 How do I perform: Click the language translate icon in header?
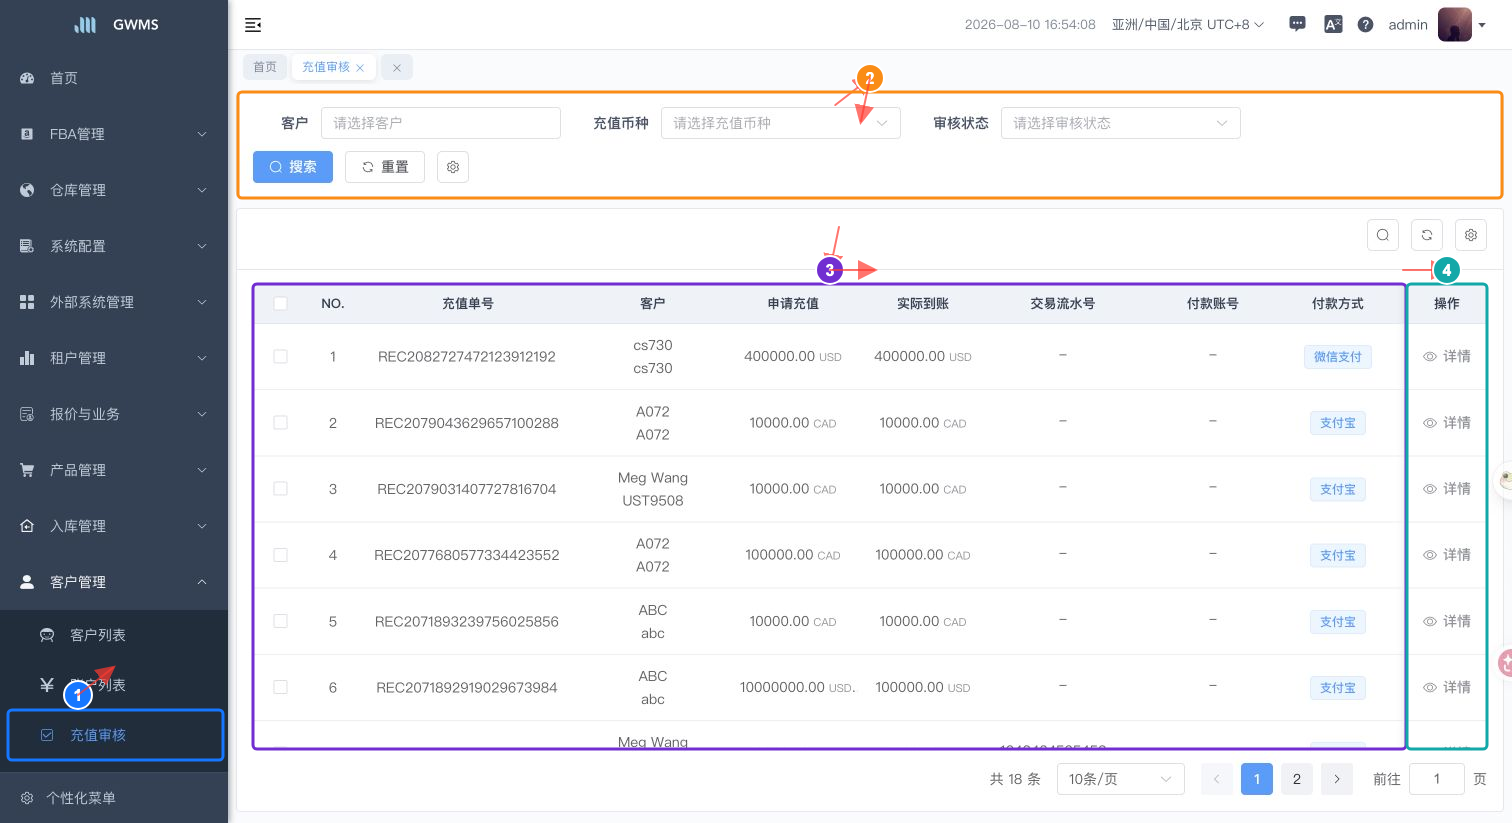click(x=1333, y=24)
